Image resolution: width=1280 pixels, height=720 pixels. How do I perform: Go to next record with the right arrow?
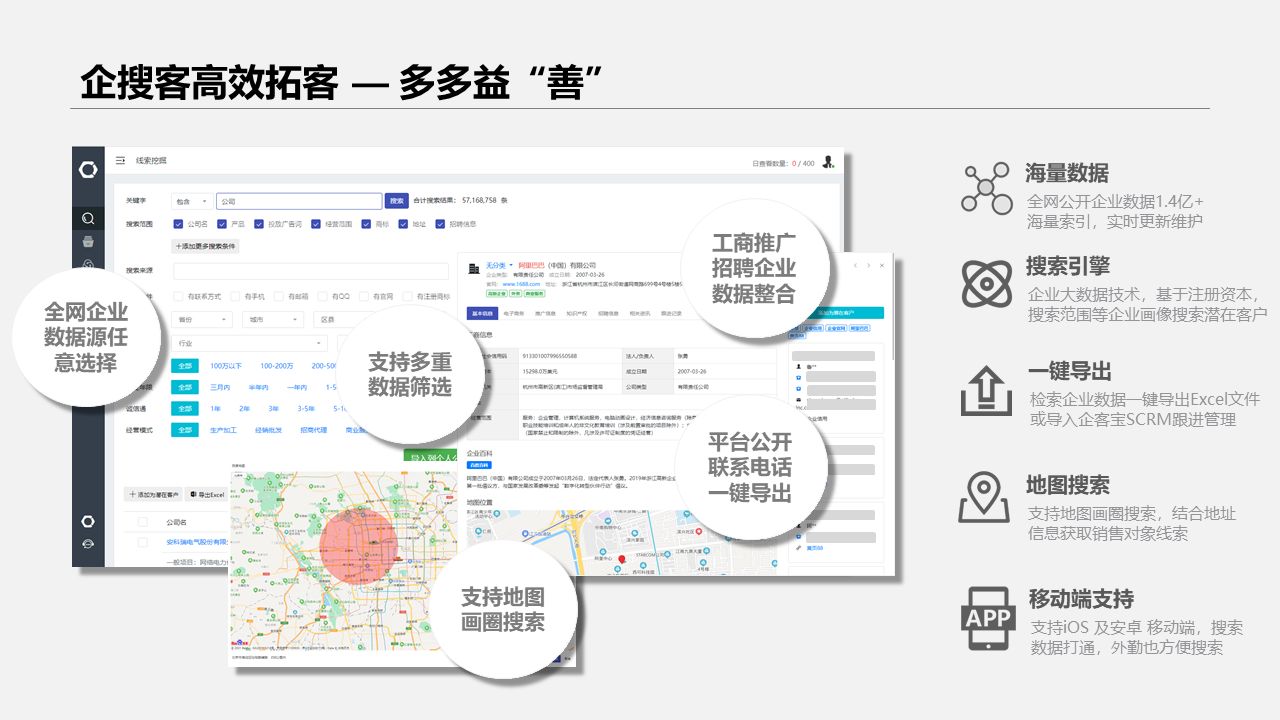(x=868, y=266)
